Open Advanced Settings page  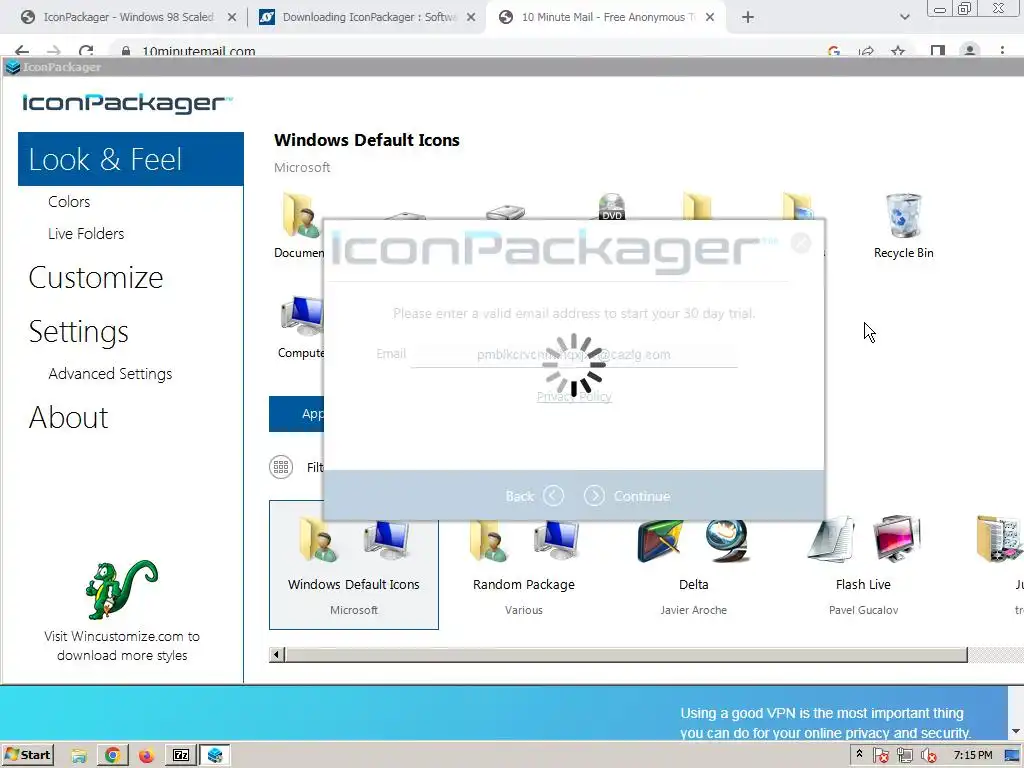[x=110, y=374]
